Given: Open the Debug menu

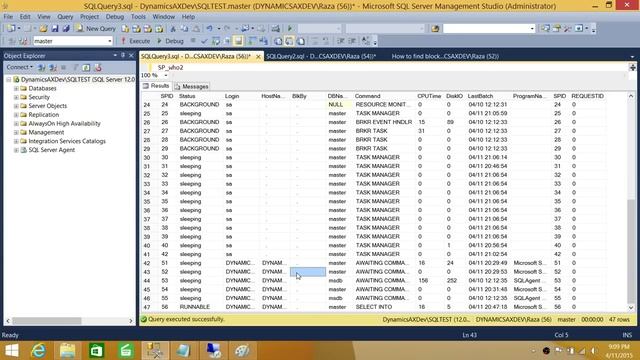Looking at the screenshot, I should coord(115,17).
